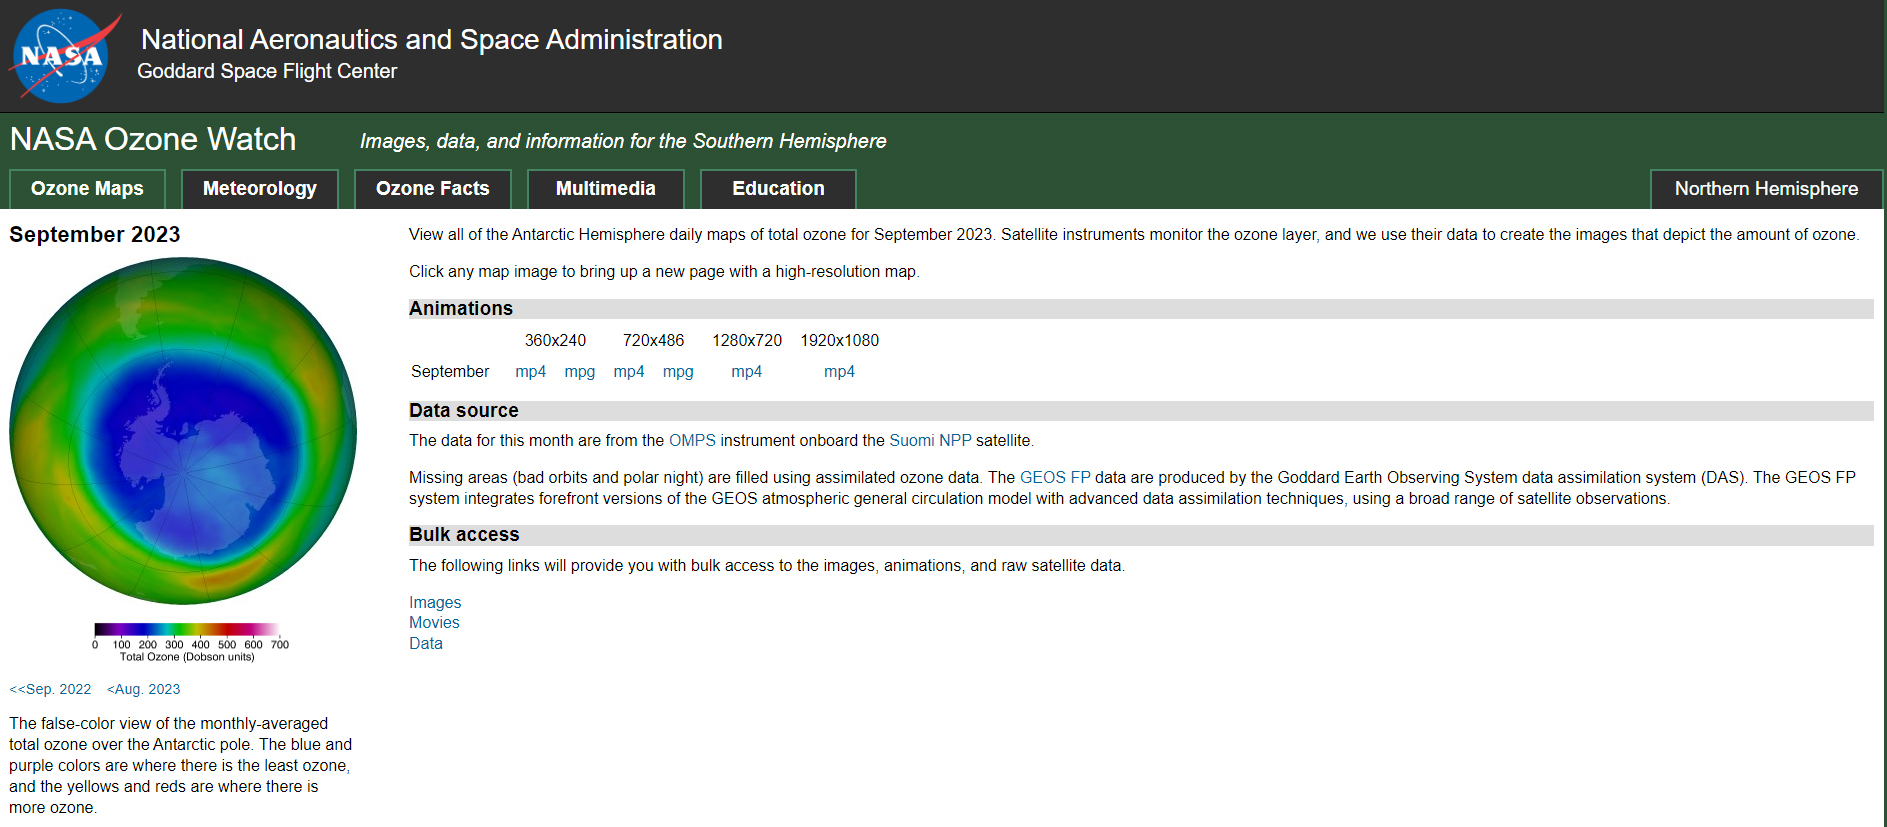This screenshot has height=827, width=1887.
Task: Open the Suomi NPP satellite link
Action: pyautogui.click(x=930, y=441)
